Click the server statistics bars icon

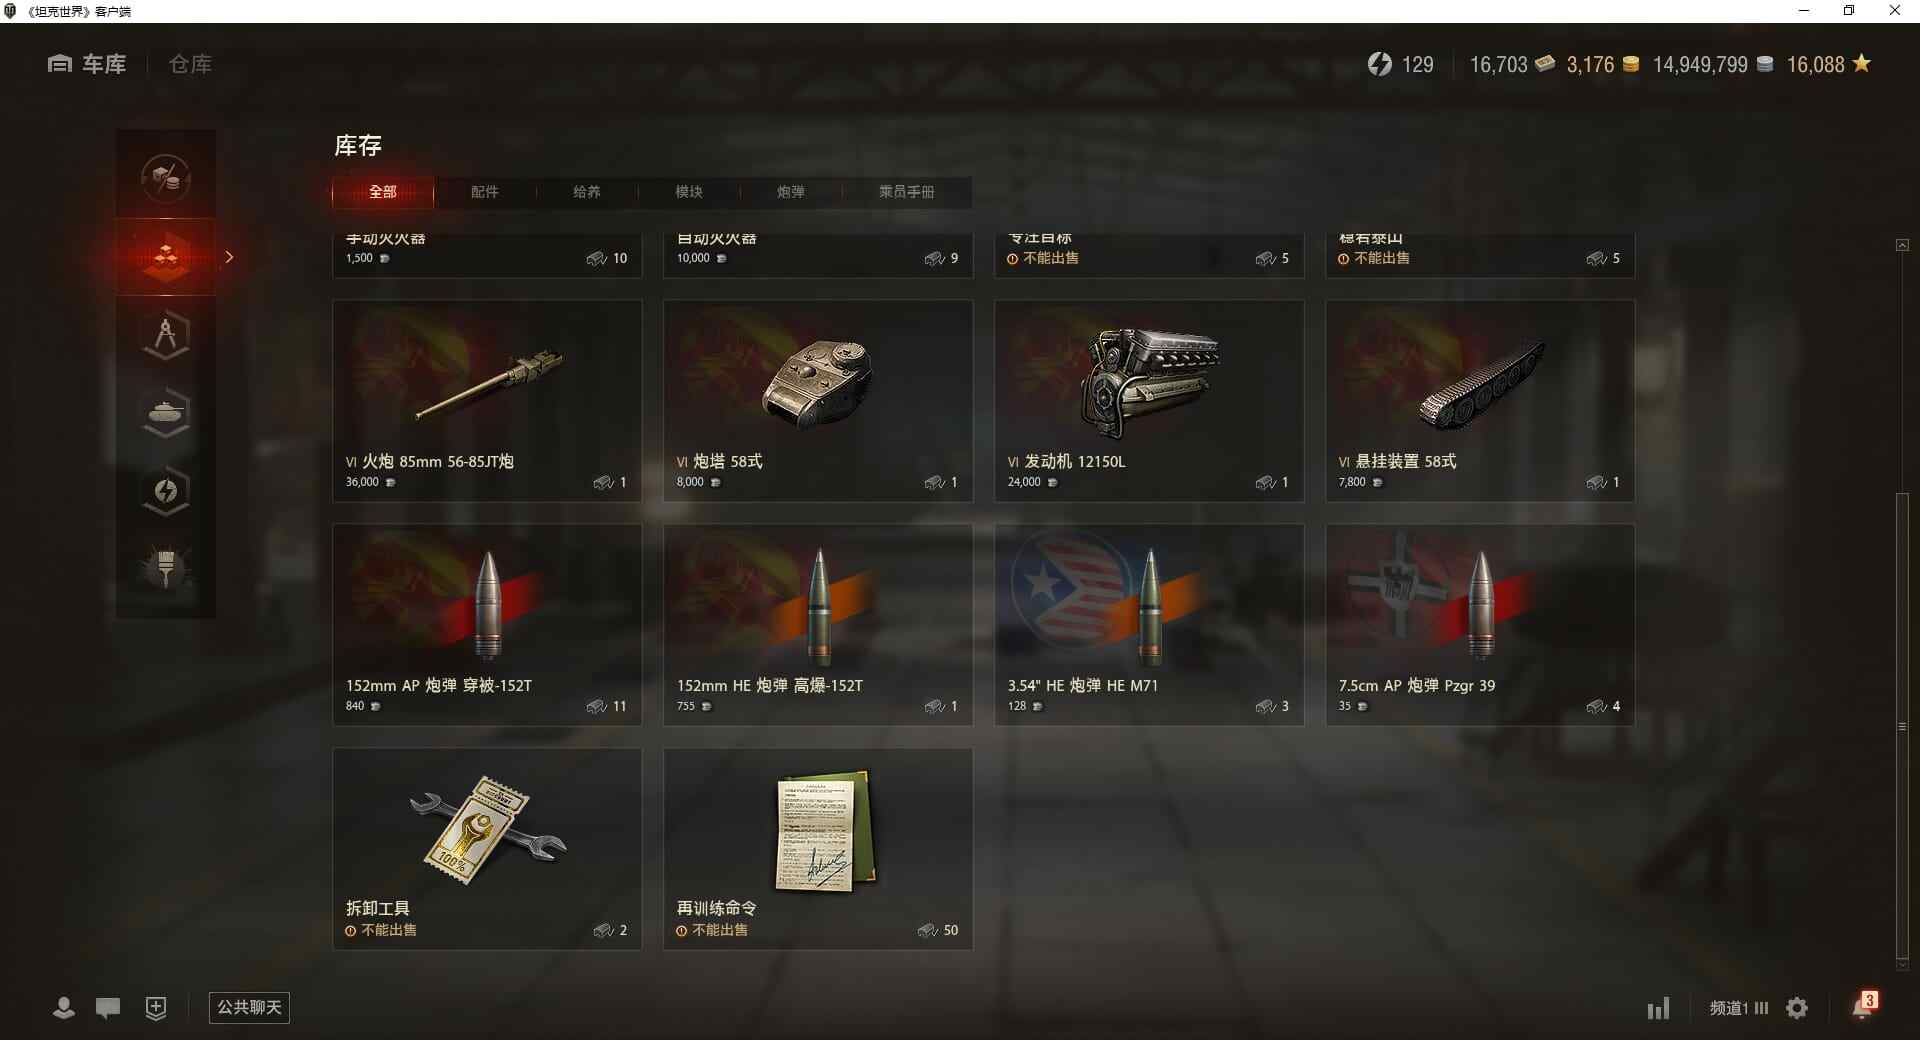pyautogui.click(x=1658, y=1008)
